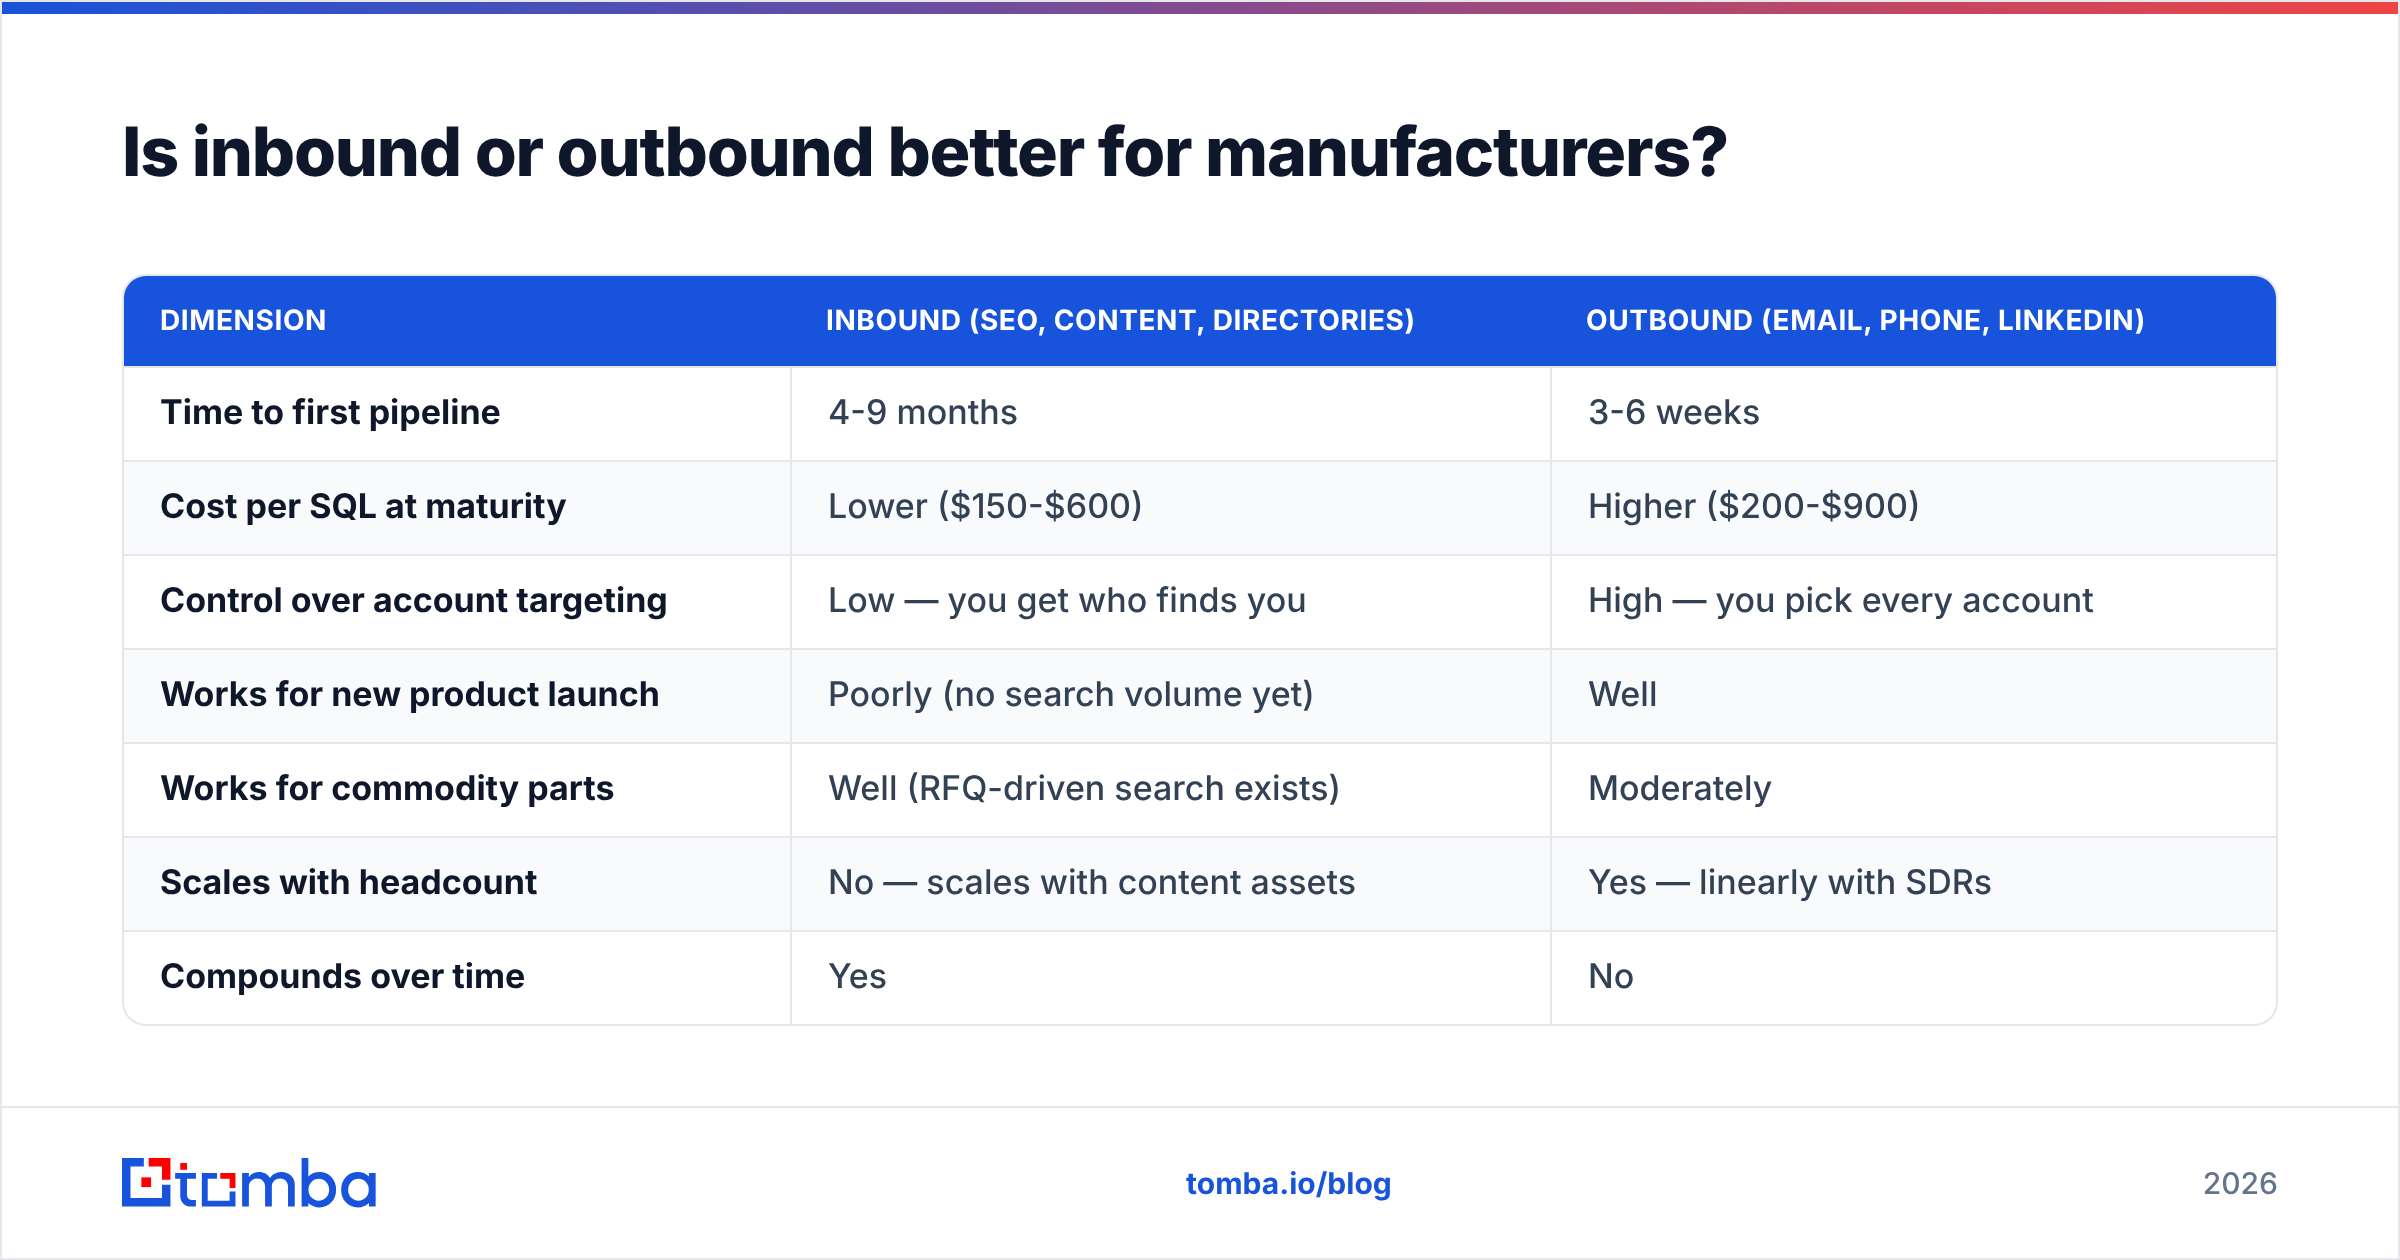Click 'Compounds over time' label
The image size is (2400, 1260).
343,976
